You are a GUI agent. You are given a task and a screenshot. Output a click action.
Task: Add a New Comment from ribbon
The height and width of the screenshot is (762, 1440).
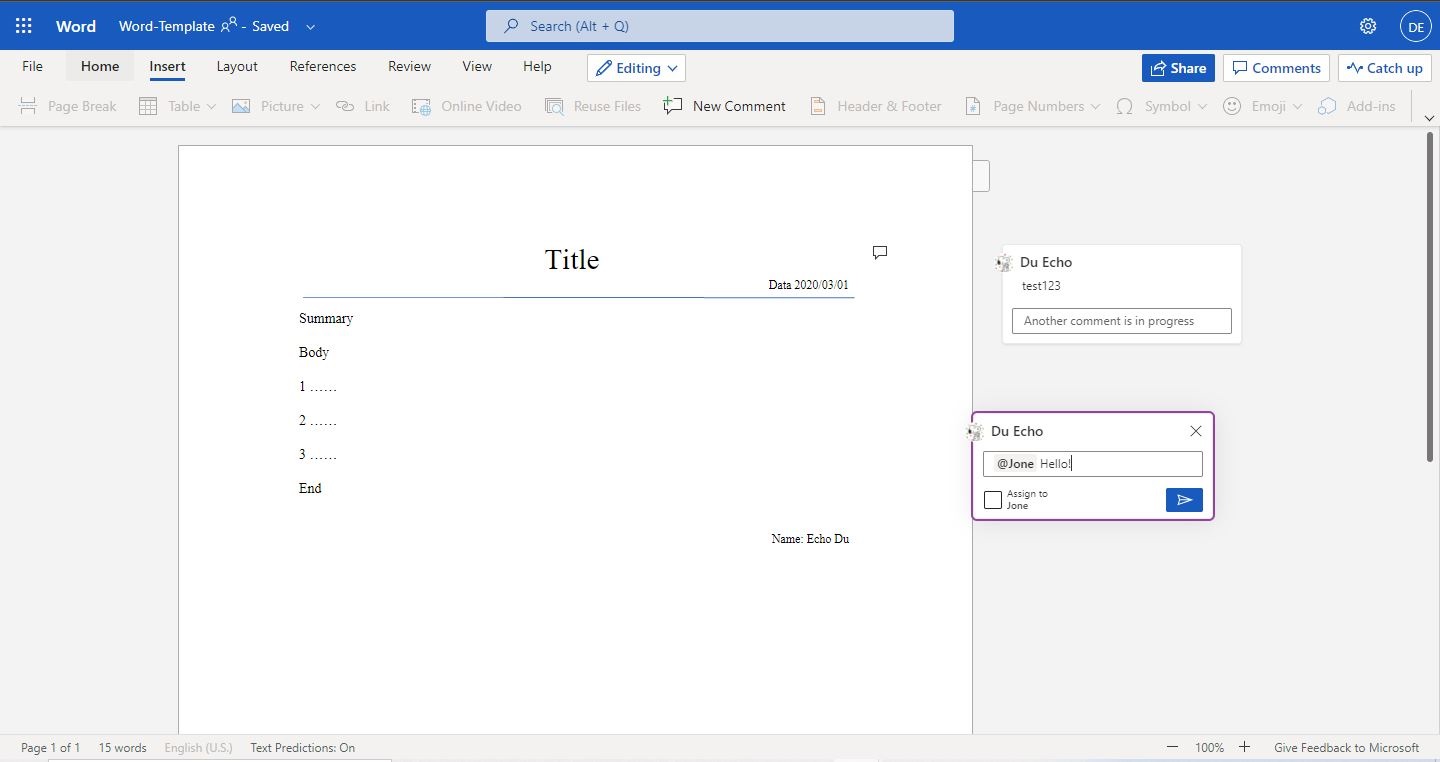click(x=724, y=106)
